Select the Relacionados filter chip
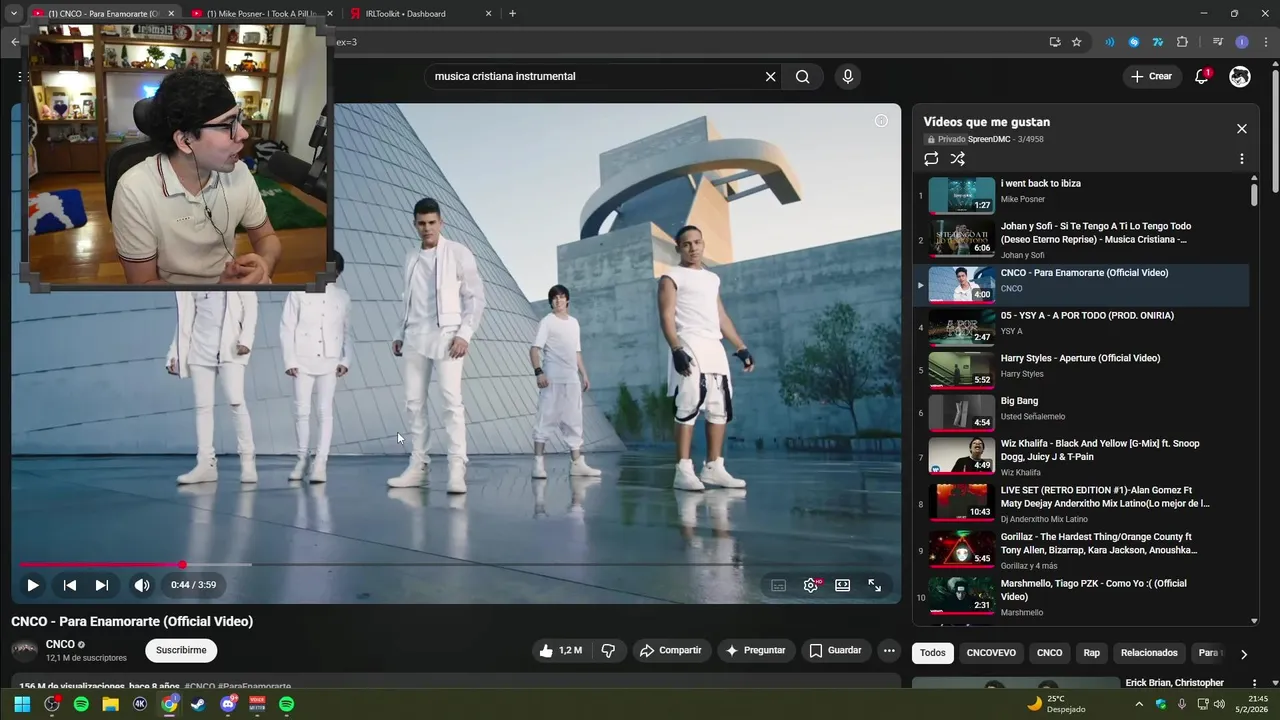 pos(1149,653)
